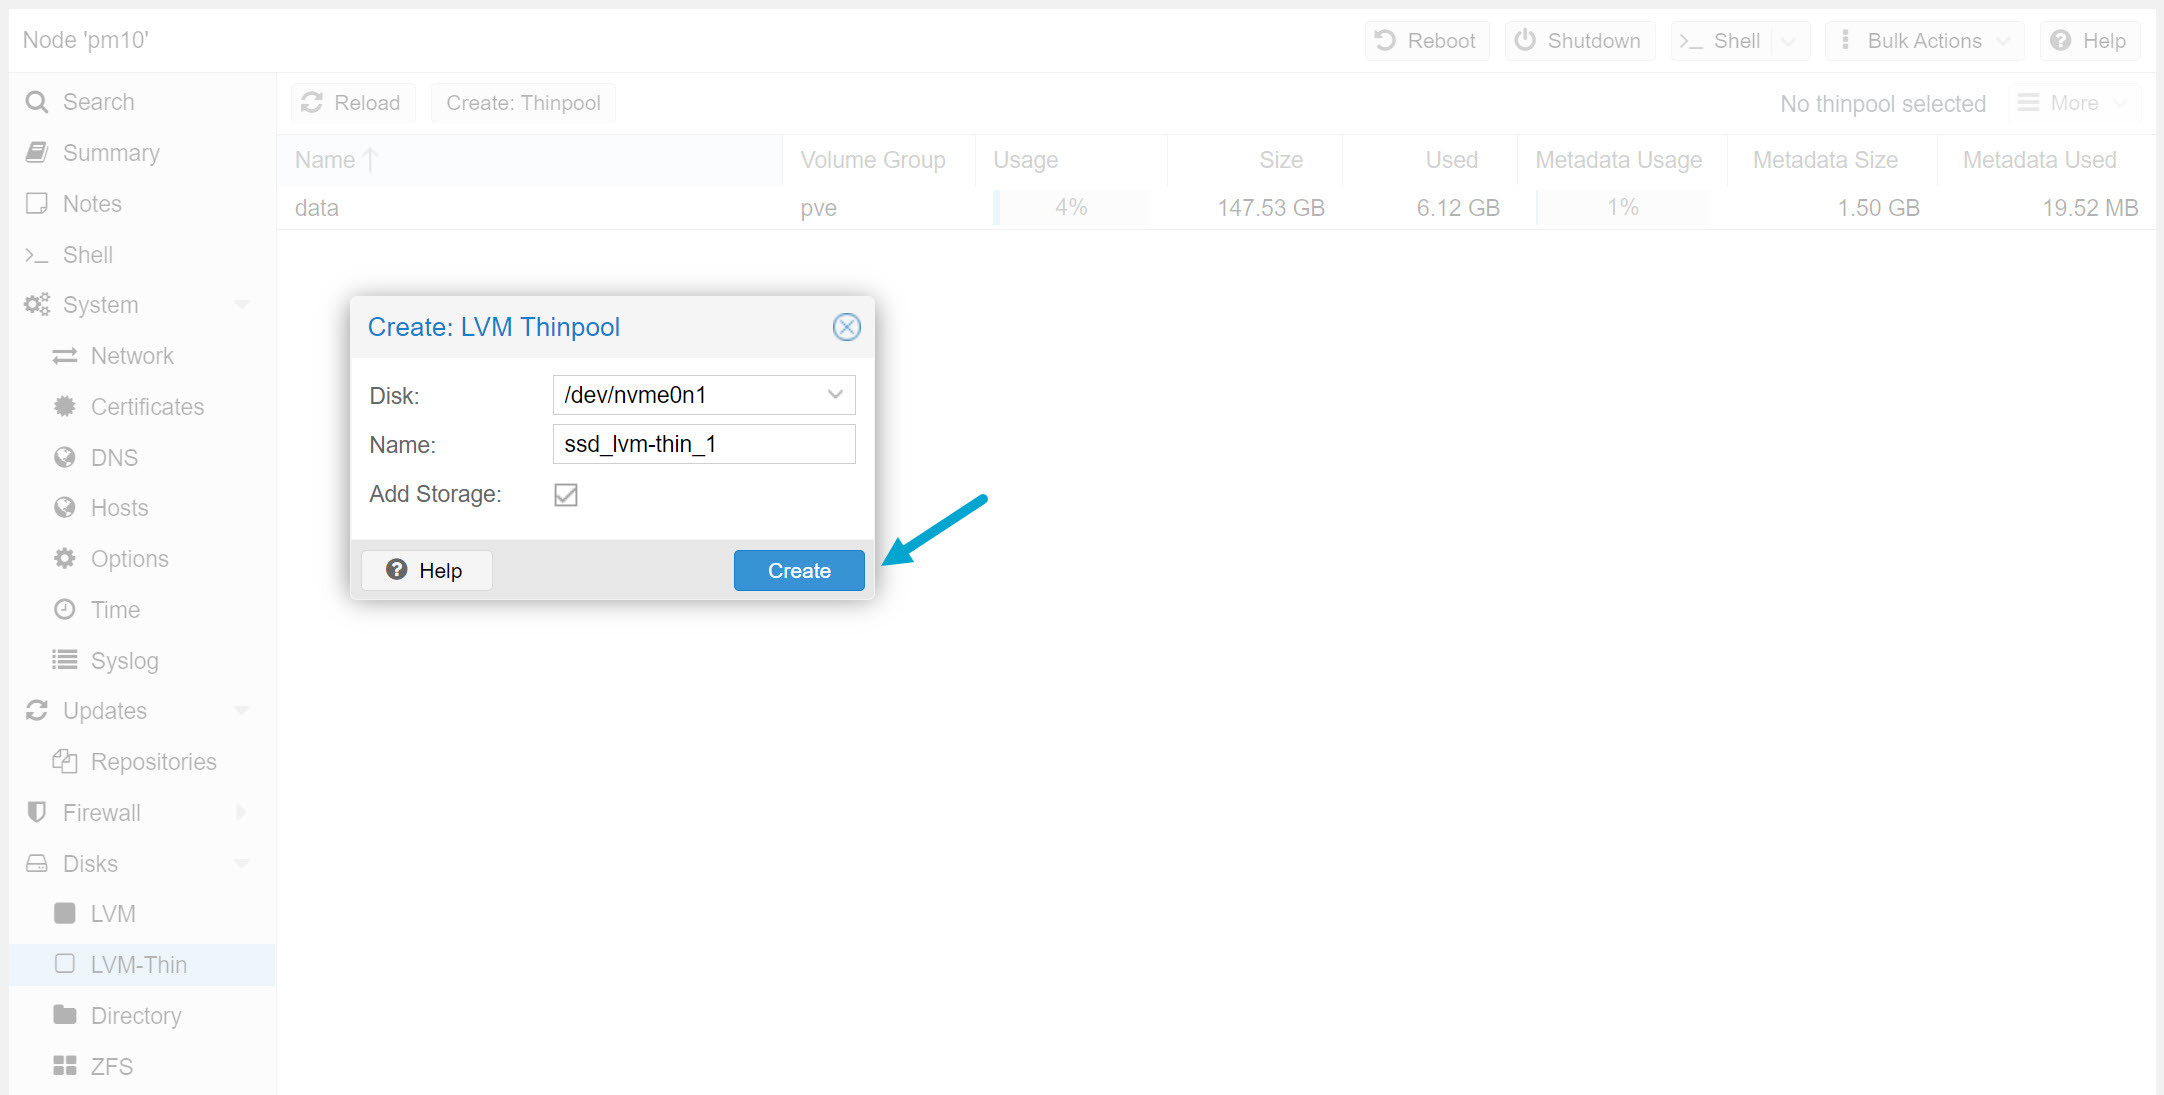This screenshot has width=2164, height=1095.
Task: Click the Firewall shield icon
Action: (37, 813)
